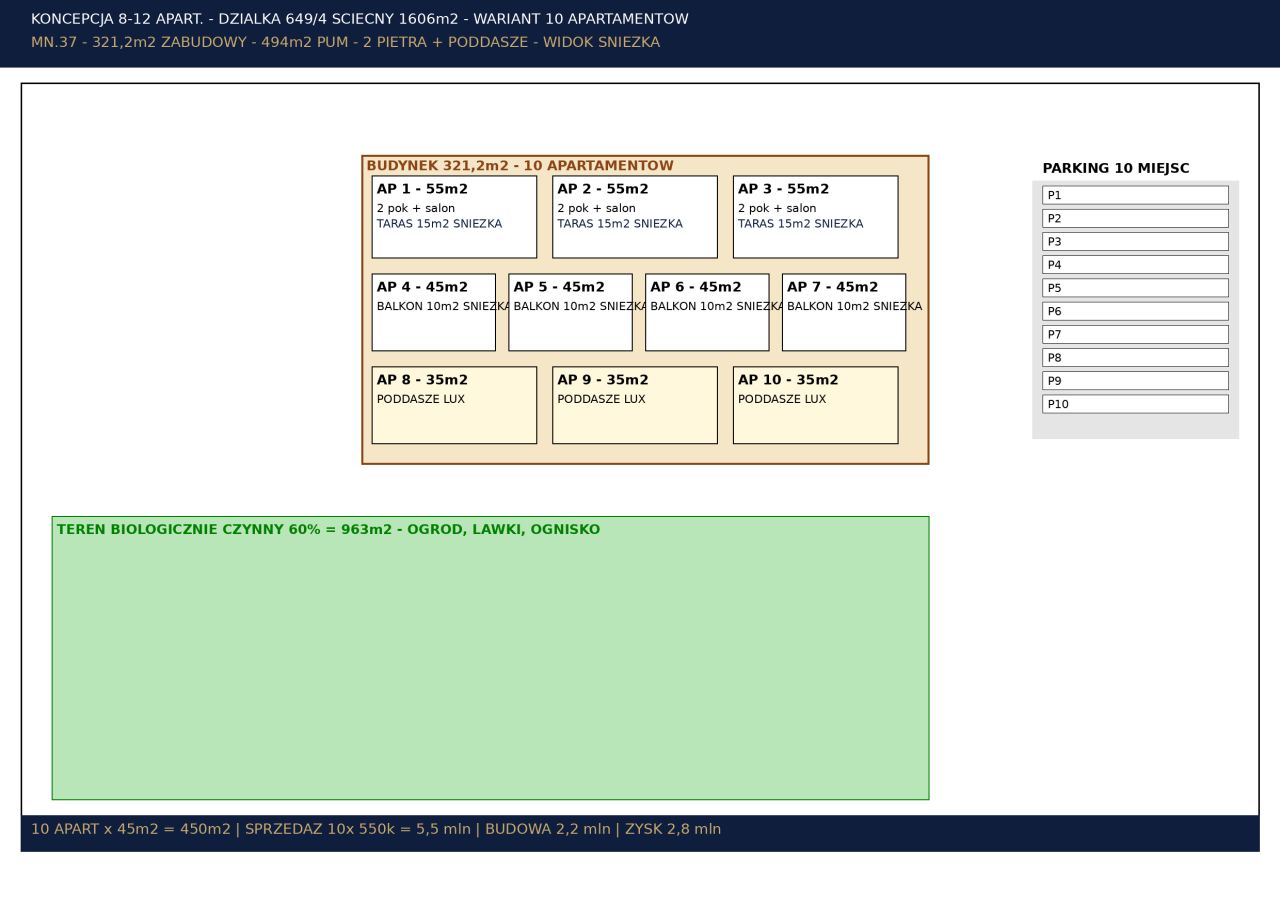The height and width of the screenshot is (905, 1280).
Task: Click parking space P7
Action: [x=1135, y=334]
